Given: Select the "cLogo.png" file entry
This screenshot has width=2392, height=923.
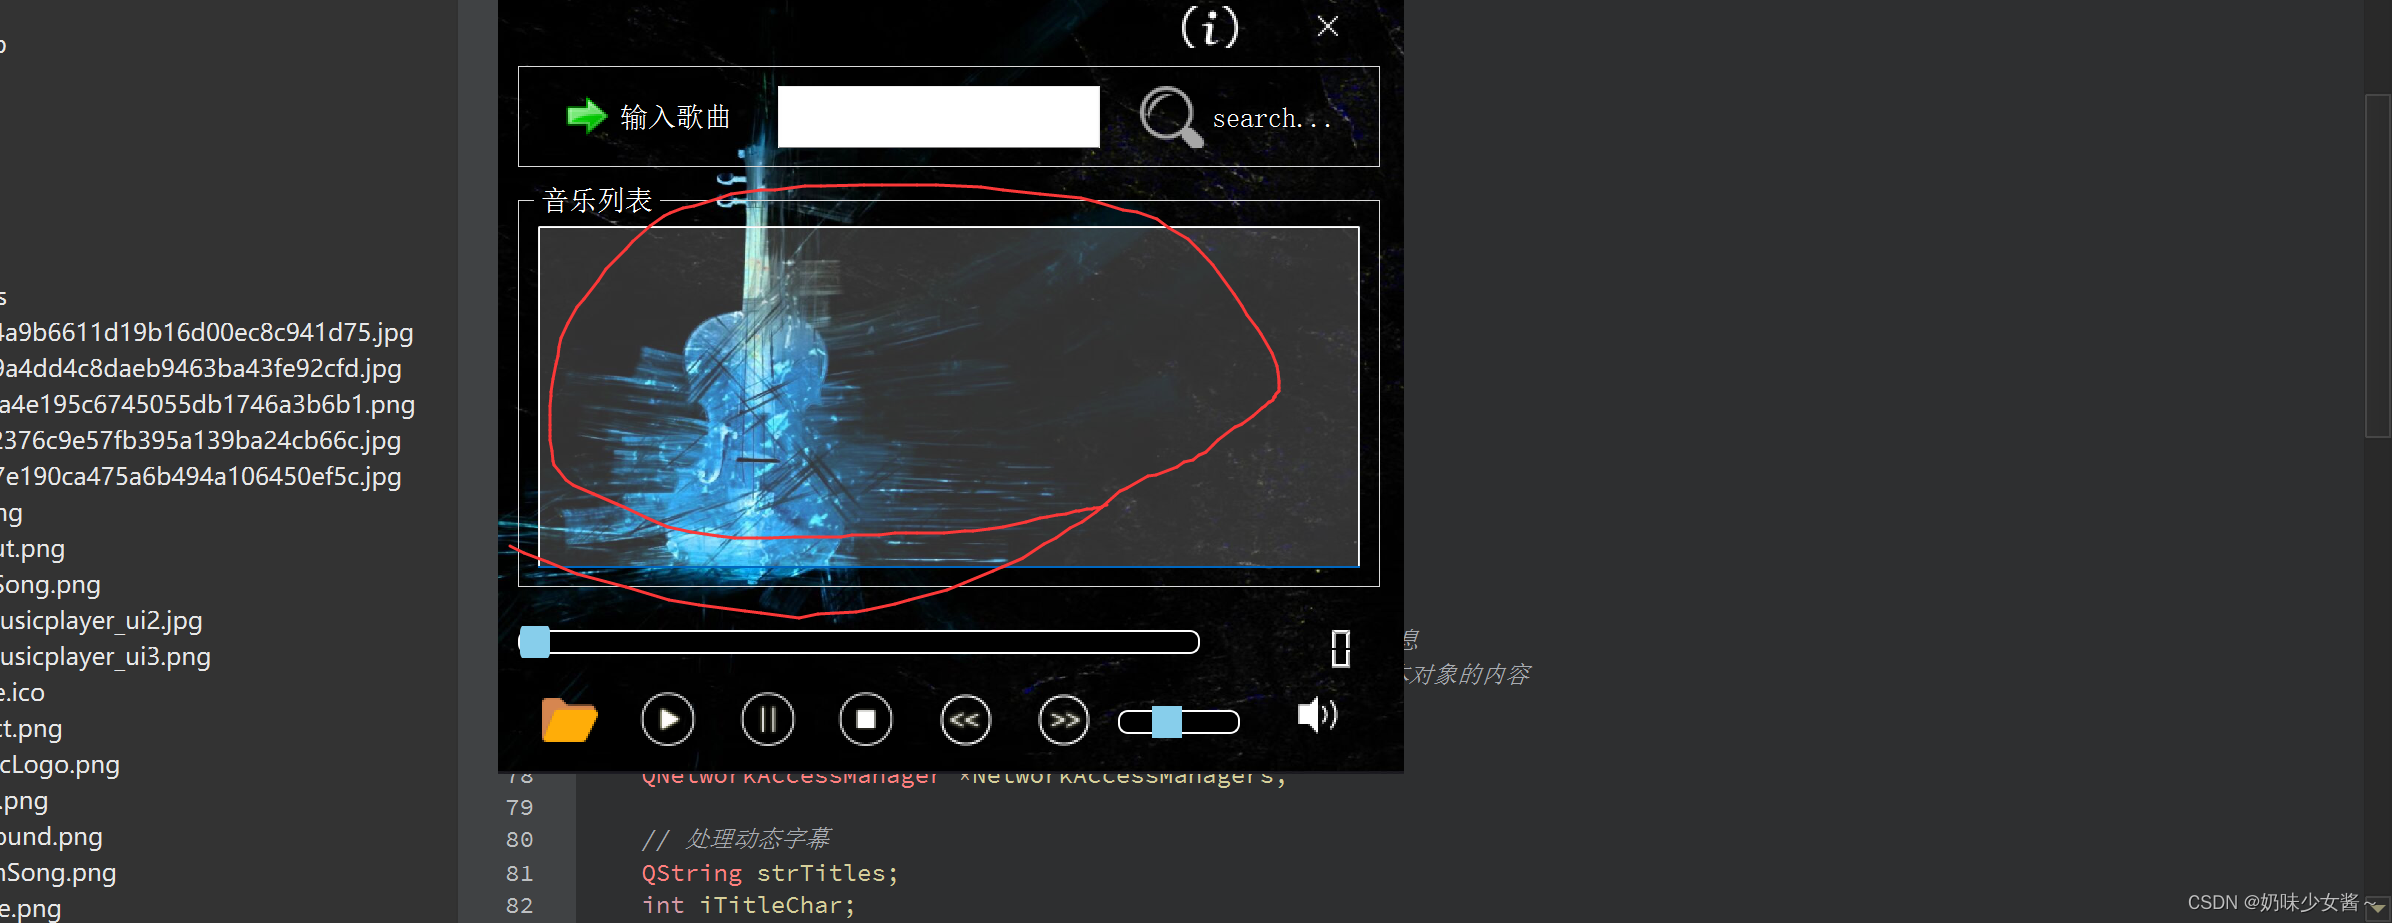Looking at the screenshot, I should [x=60, y=764].
